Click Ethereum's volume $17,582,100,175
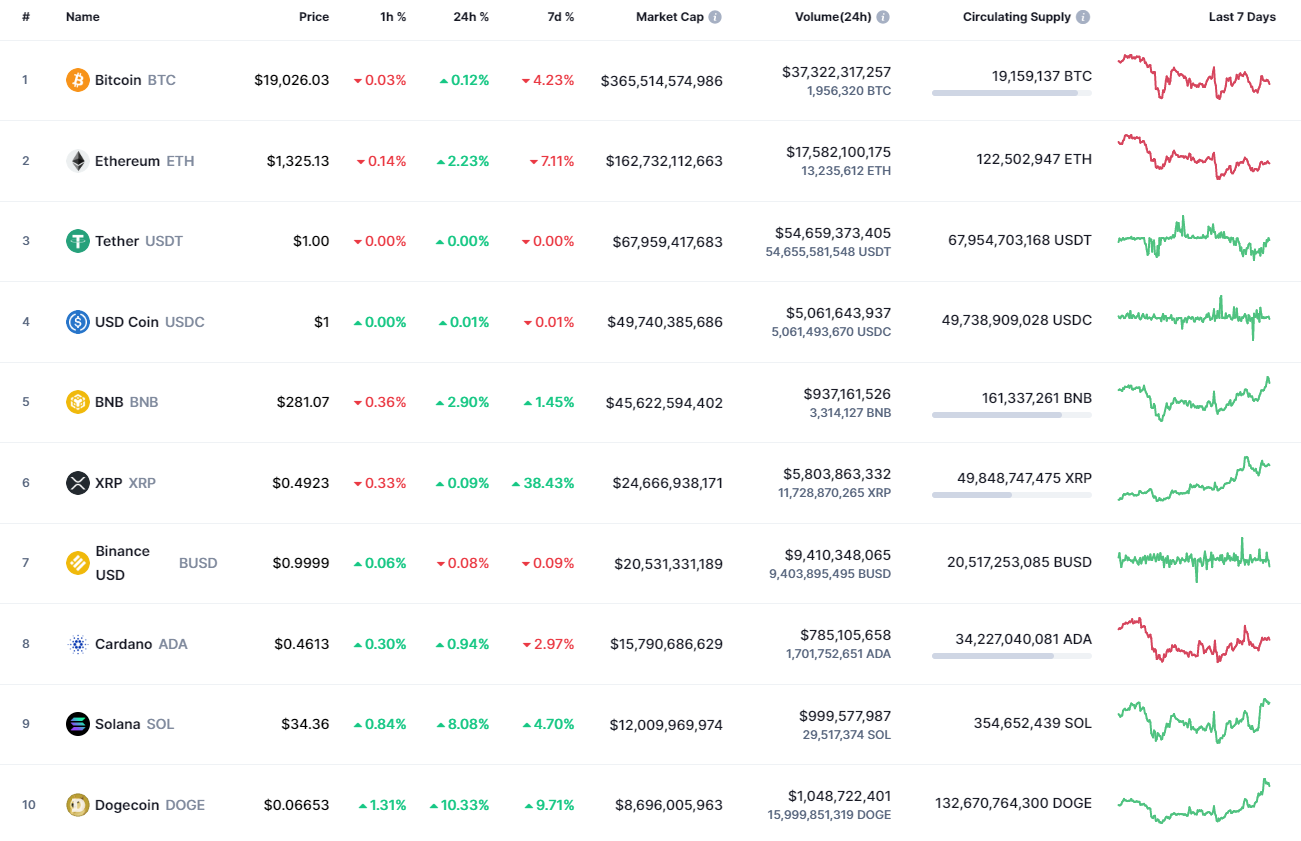This screenshot has width=1301, height=841. click(x=838, y=152)
